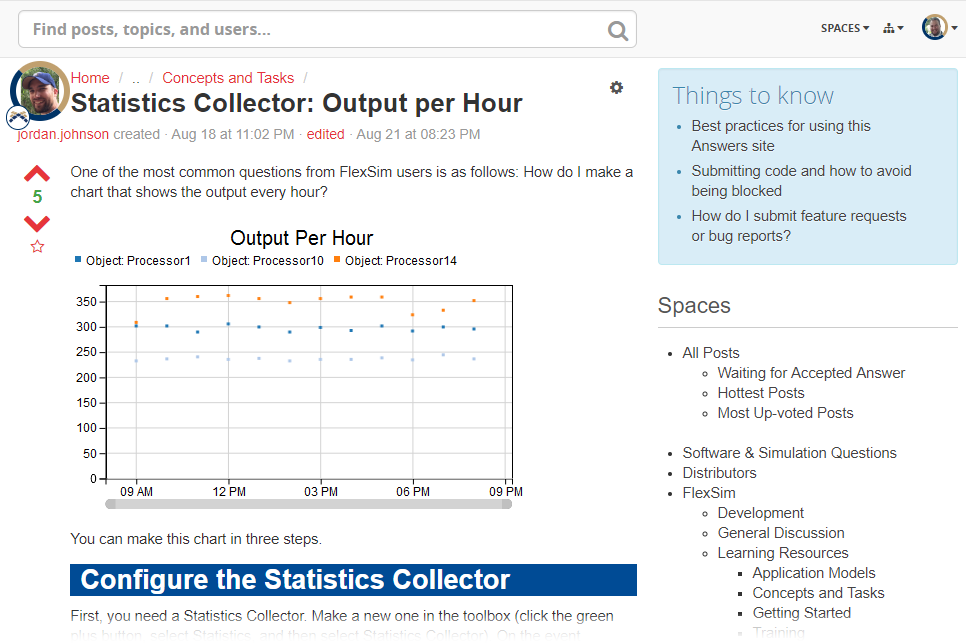Viewport: 966px width, 644px height.
Task: Show the Most Up-voted Posts list
Action: (785, 413)
